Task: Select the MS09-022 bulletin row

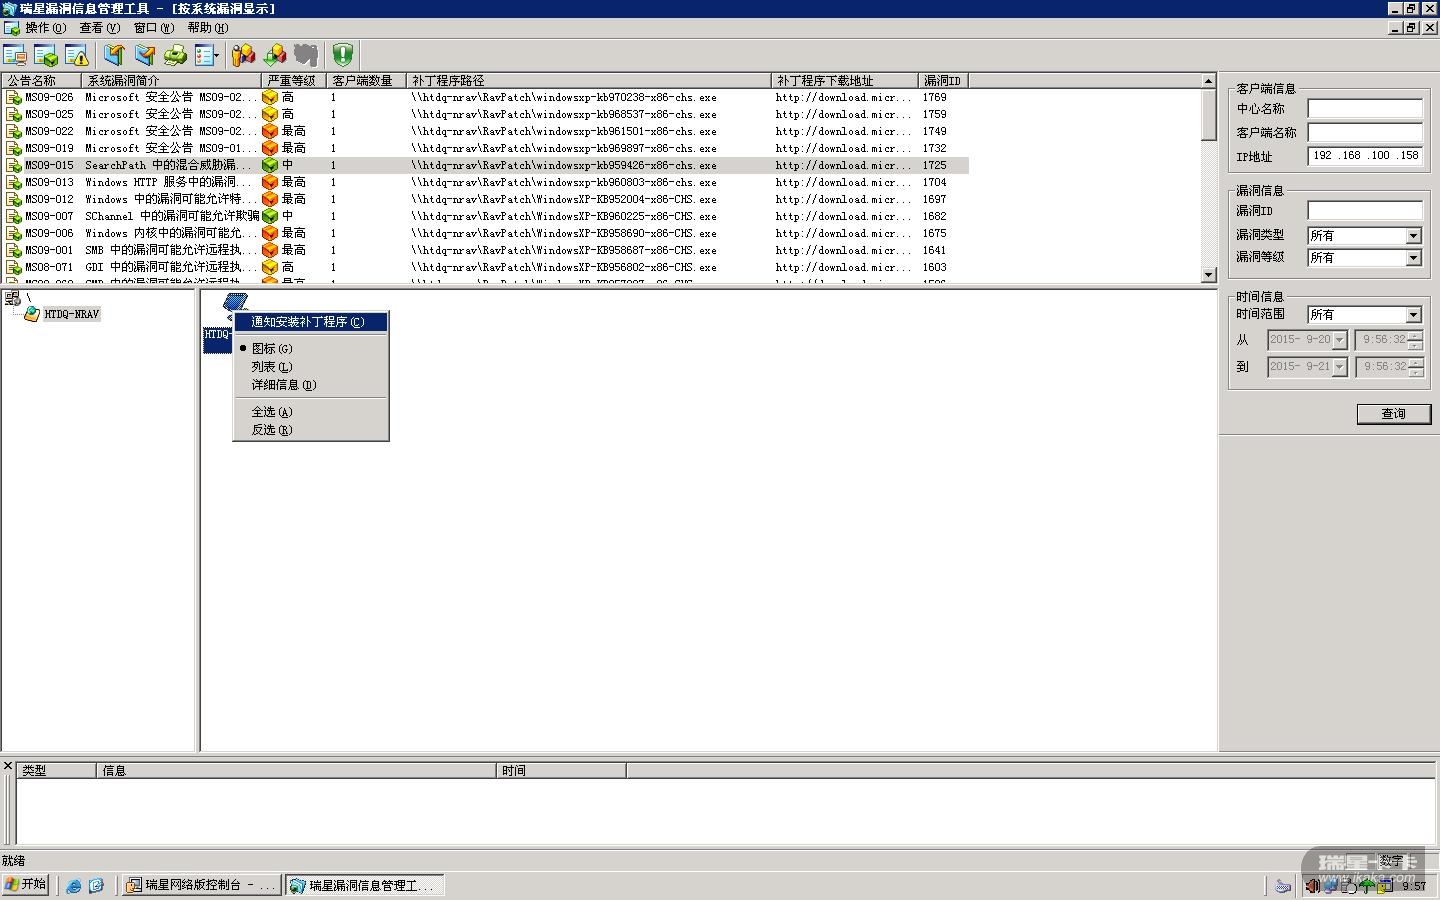Action: coord(486,132)
